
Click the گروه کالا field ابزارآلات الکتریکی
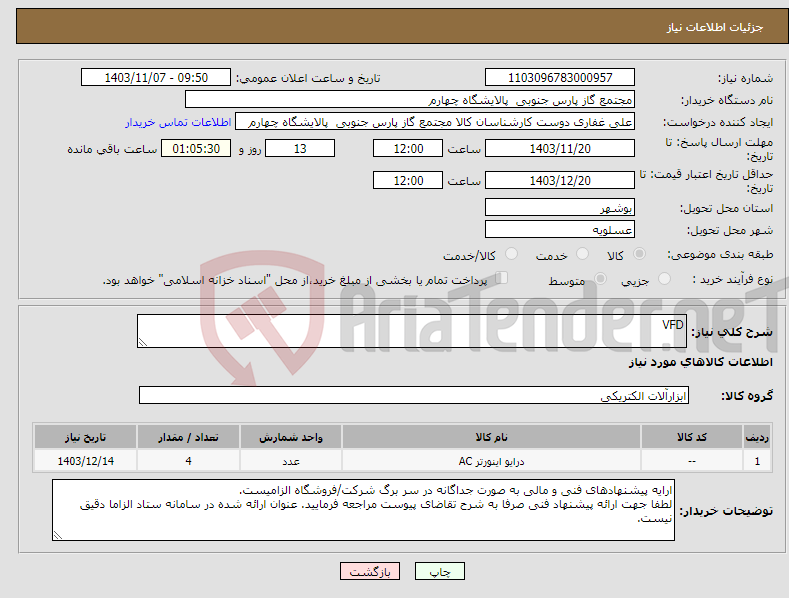tap(414, 396)
